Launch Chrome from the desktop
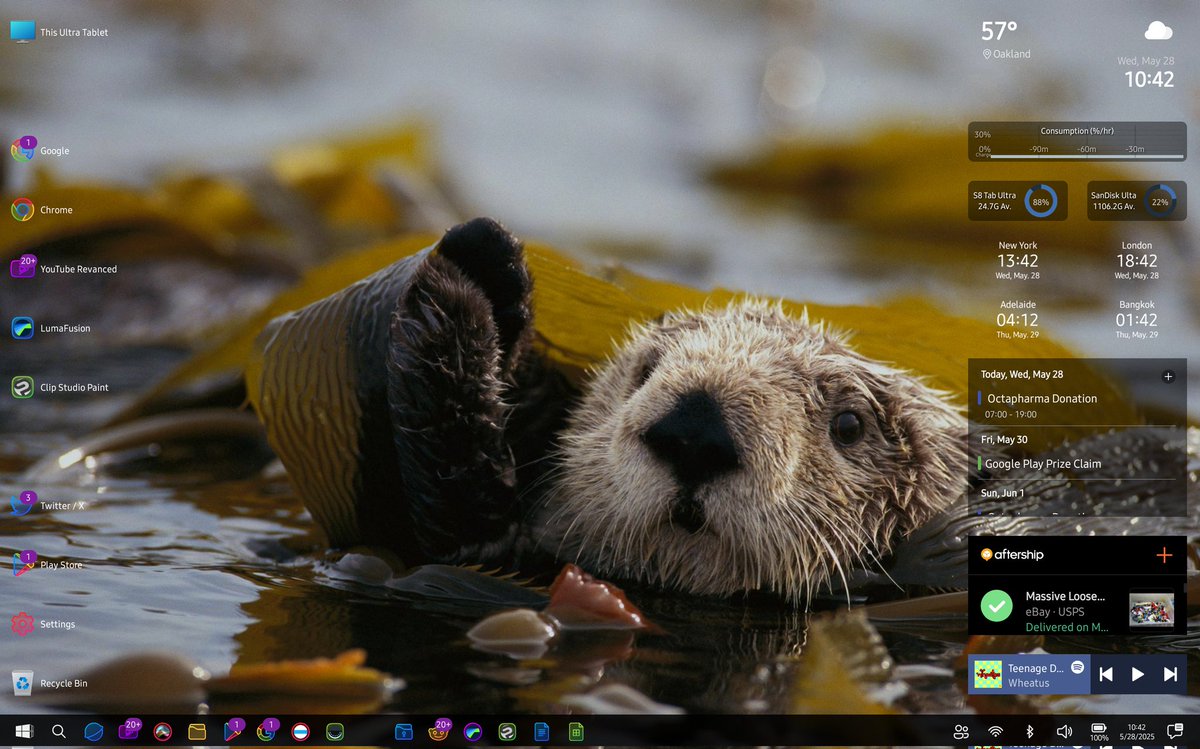 42,210
